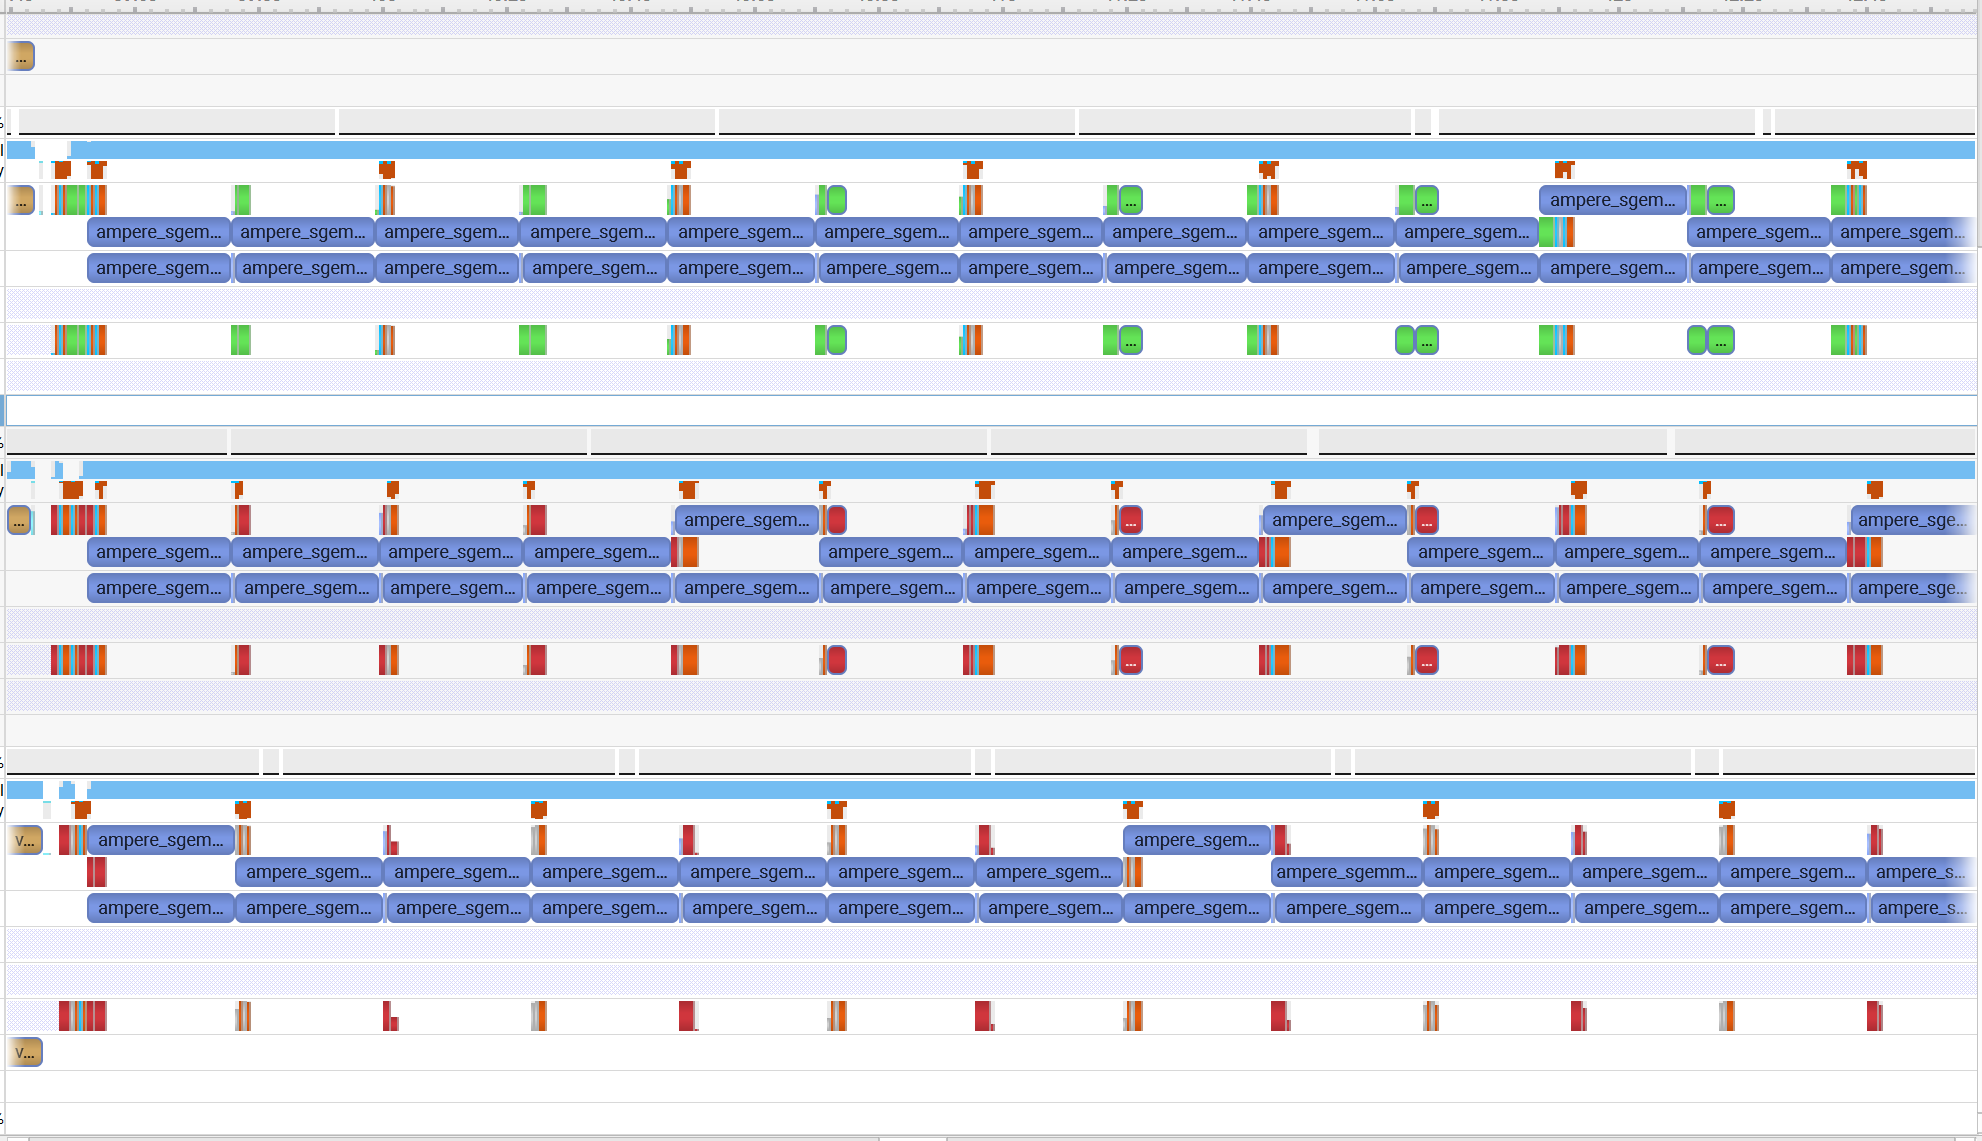Click the last green '...' block on the upper green row

click(x=1721, y=201)
